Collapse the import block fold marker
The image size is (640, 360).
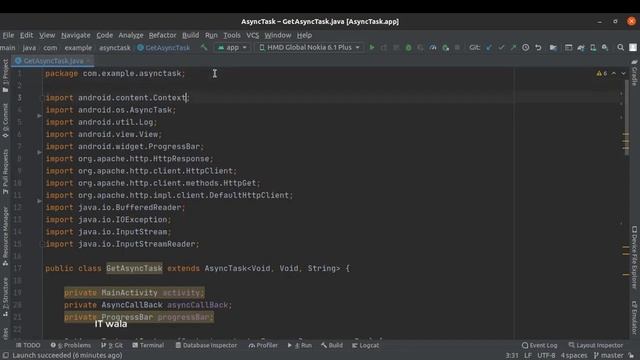click(x=42, y=98)
